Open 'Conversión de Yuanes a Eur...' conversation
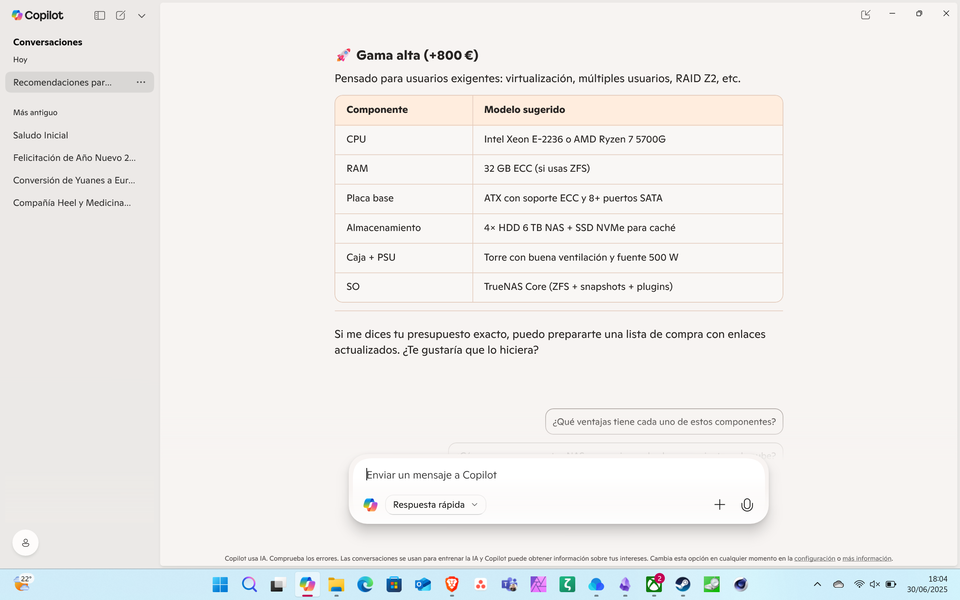Image resolution: width=960 pixels, height=600 pixels. point(74,181)
